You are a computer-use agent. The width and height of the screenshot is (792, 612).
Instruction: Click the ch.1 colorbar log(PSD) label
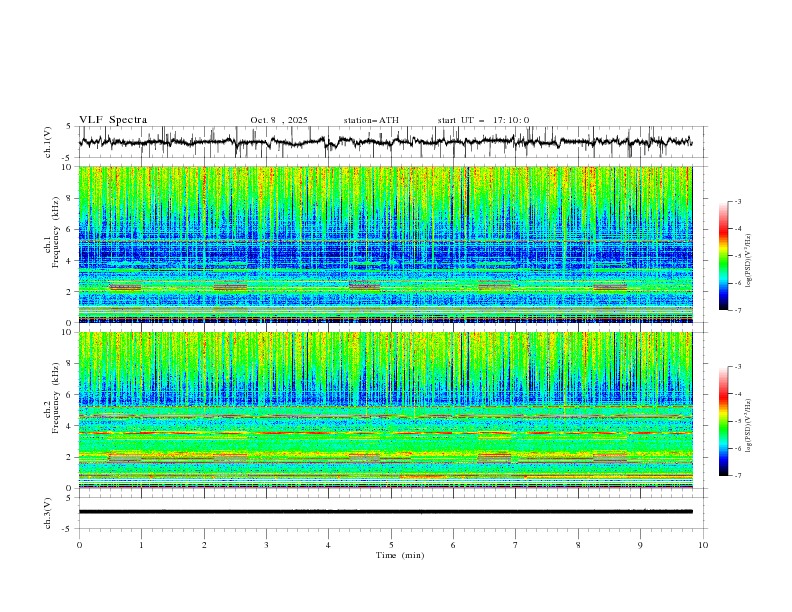pyautogui.click(x=749, y=261)
